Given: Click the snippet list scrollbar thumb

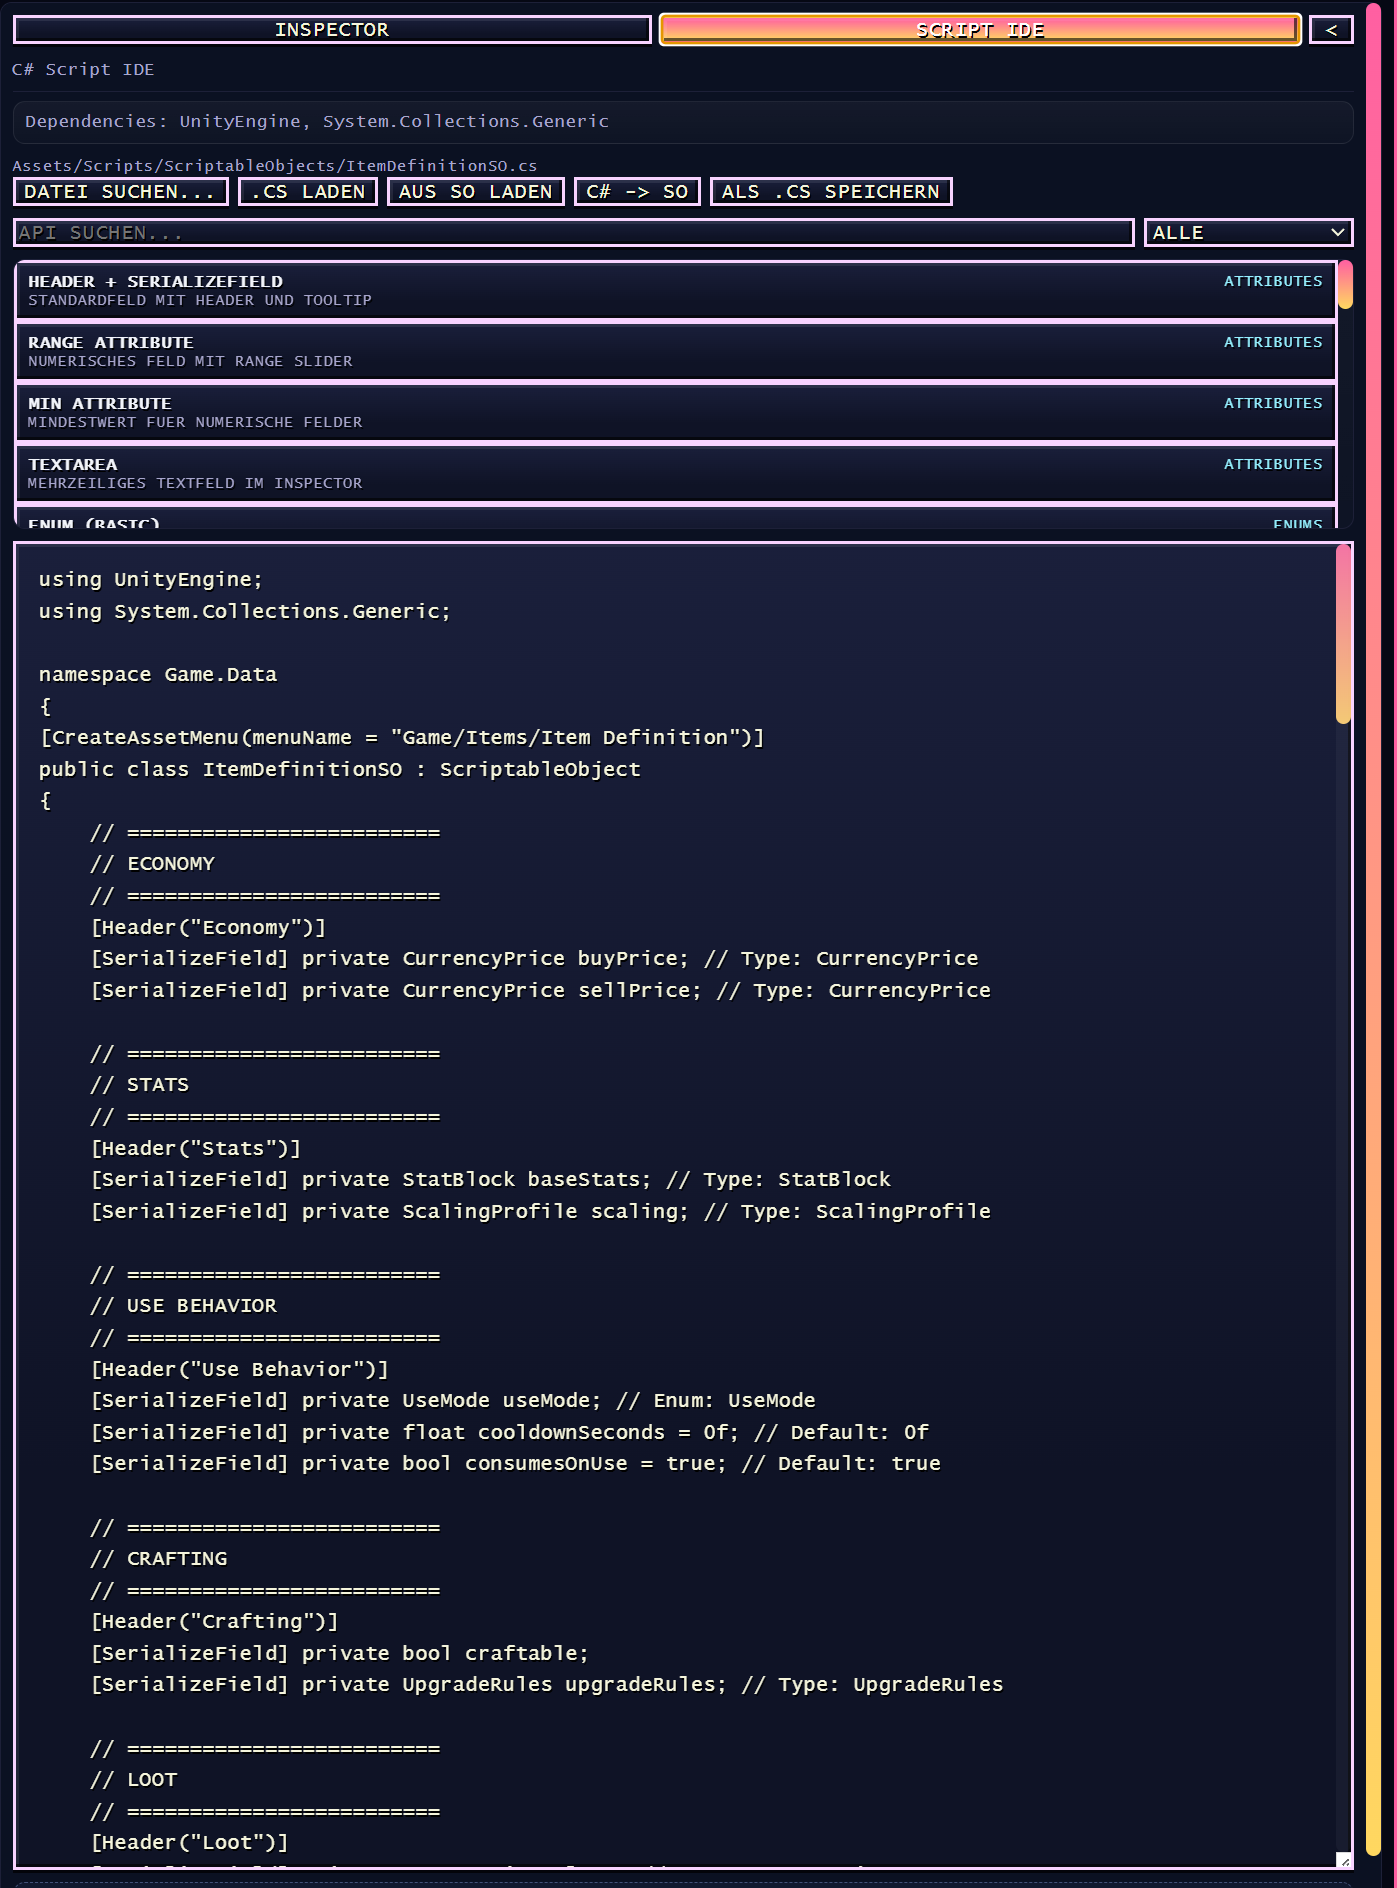Looking at the screenshot, I should (x=1345, y=285).
